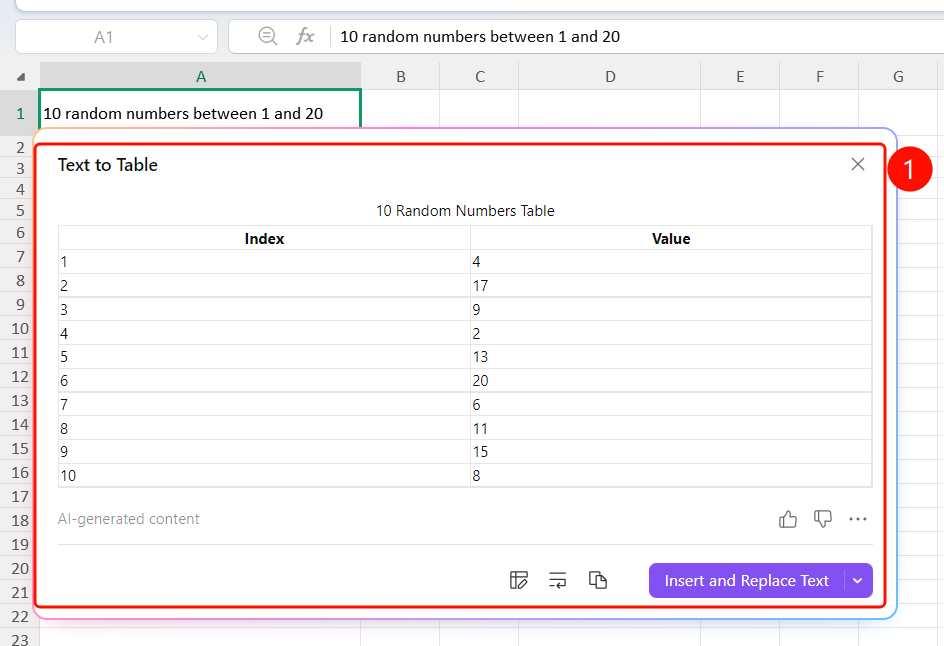Click Insert and Replace Text button
Viewport: 944px width, 646px height.
click(747, 580)
